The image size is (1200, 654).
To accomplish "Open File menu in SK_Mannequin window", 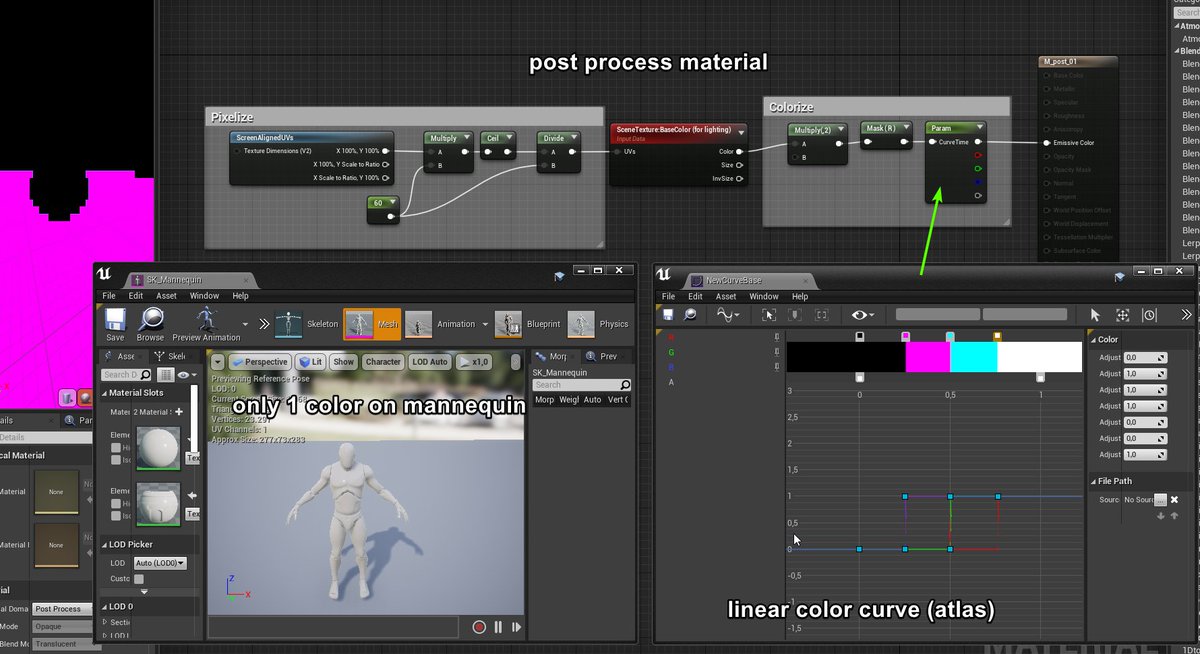I will 109,296.
